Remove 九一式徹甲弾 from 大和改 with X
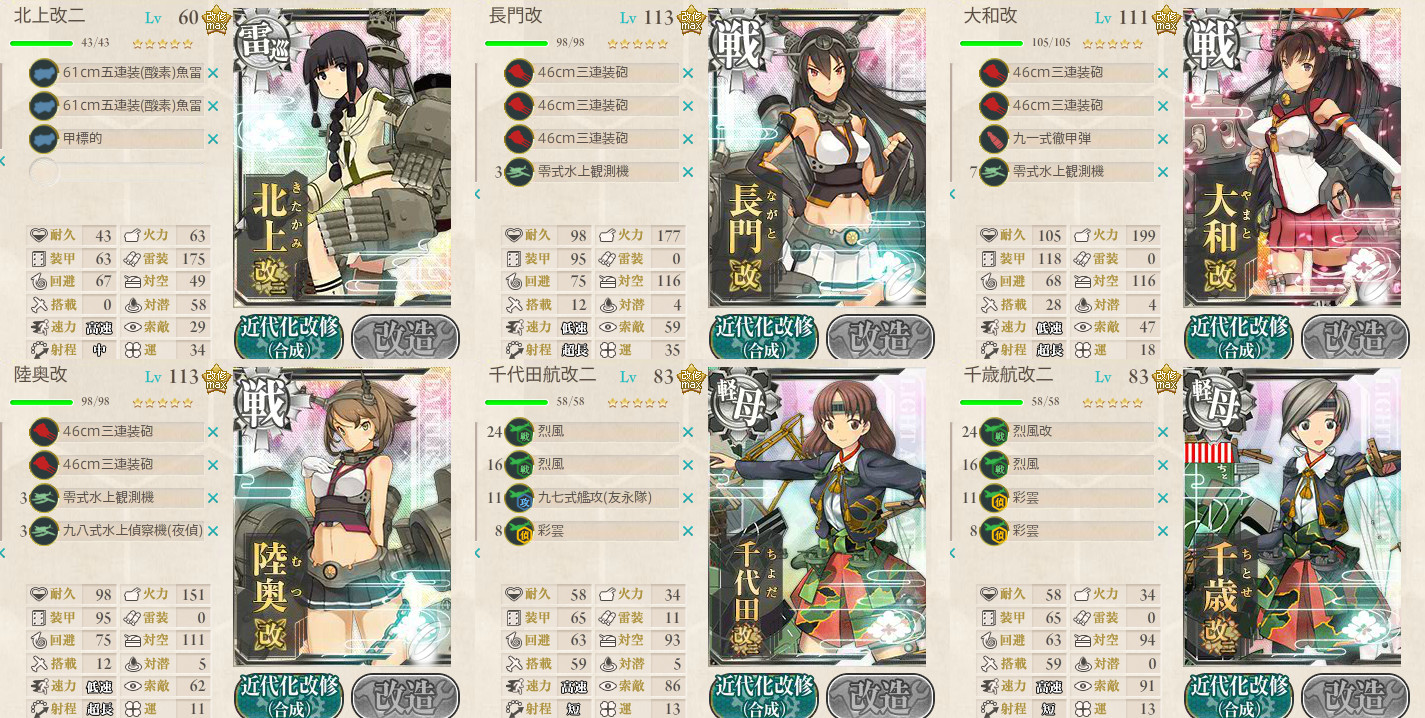 tap(1163, 139)
